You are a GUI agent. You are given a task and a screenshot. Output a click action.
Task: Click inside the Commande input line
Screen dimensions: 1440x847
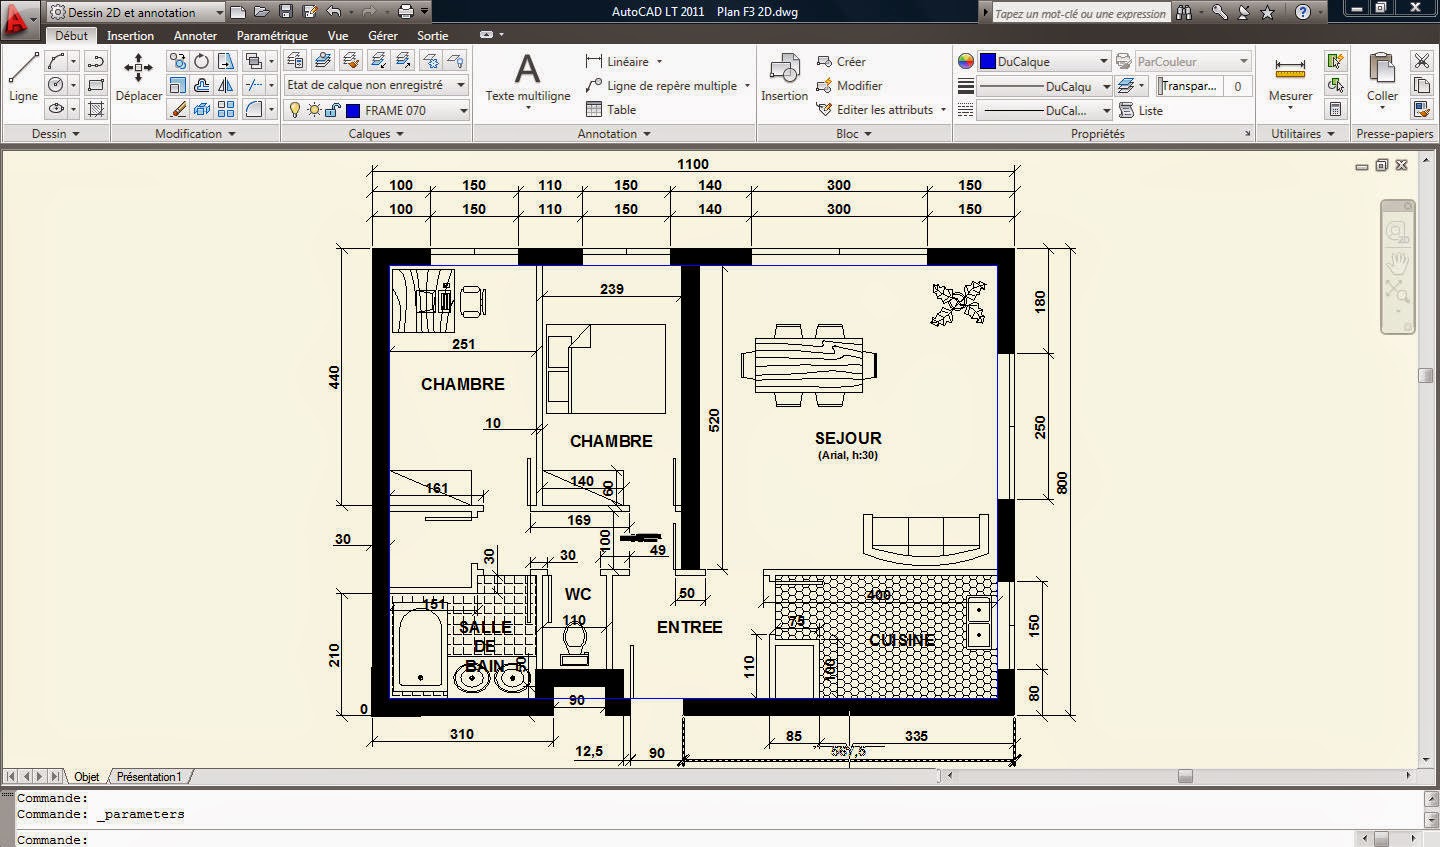coord(200,838)
